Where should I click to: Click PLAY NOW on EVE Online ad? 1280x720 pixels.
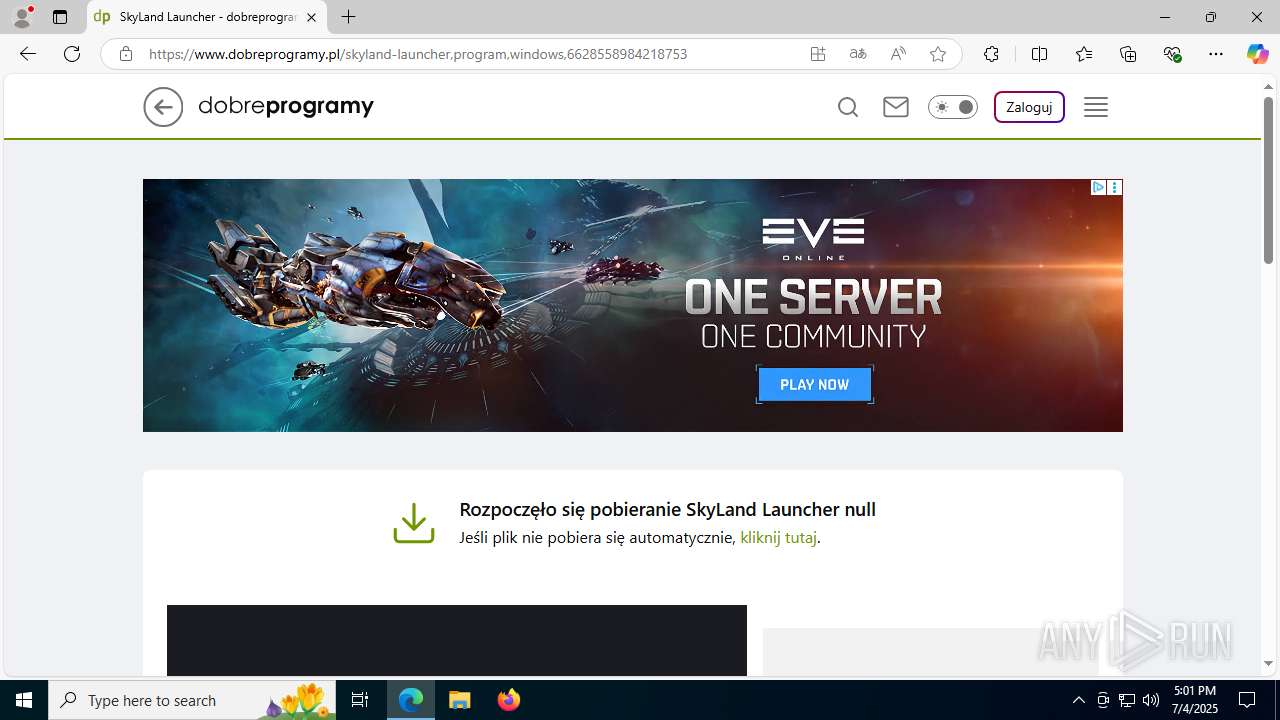pos(815,385)
